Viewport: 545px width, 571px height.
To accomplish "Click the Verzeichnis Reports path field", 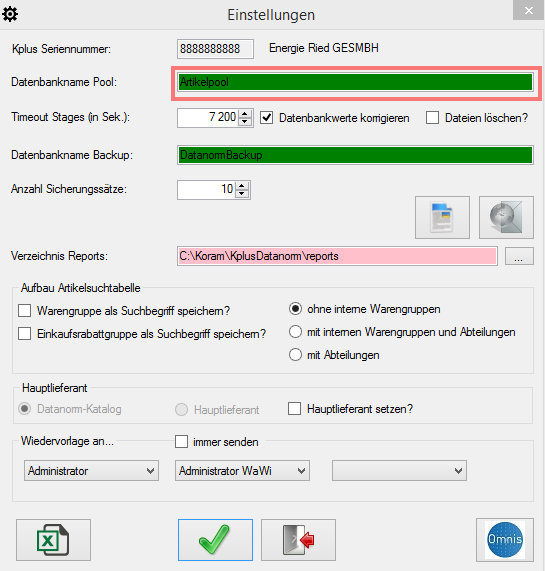I will 337,256.
